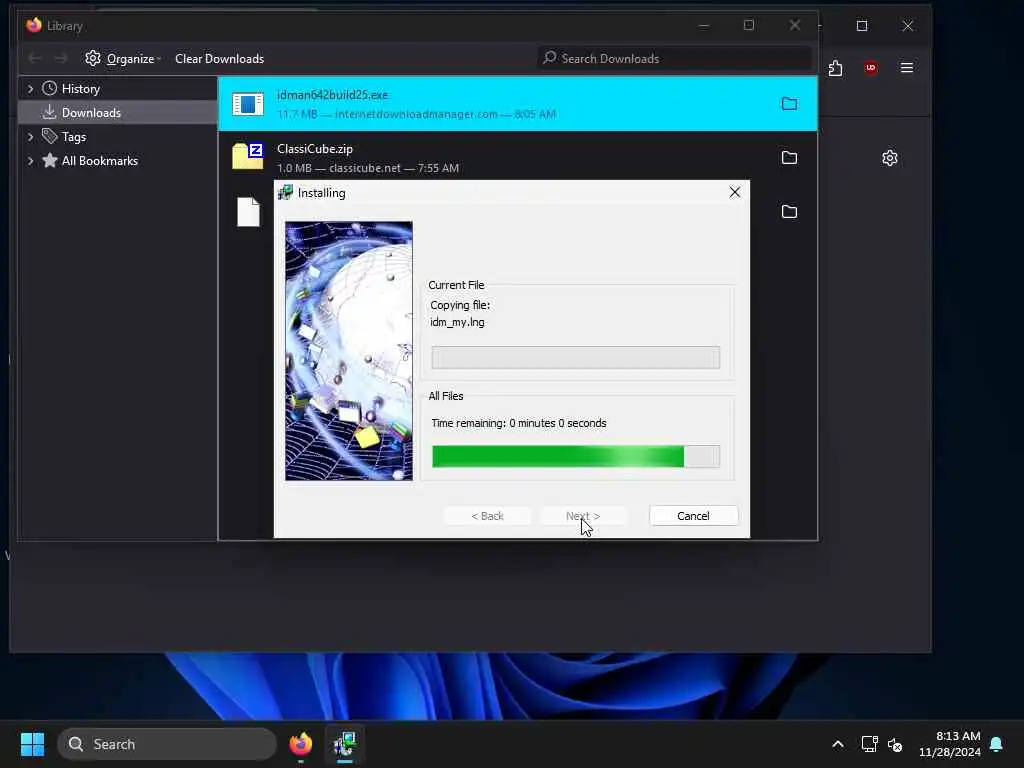The image size is (1024, 768).
Task: Click the installer icon in Installing title bar
Action: [285, 193]
